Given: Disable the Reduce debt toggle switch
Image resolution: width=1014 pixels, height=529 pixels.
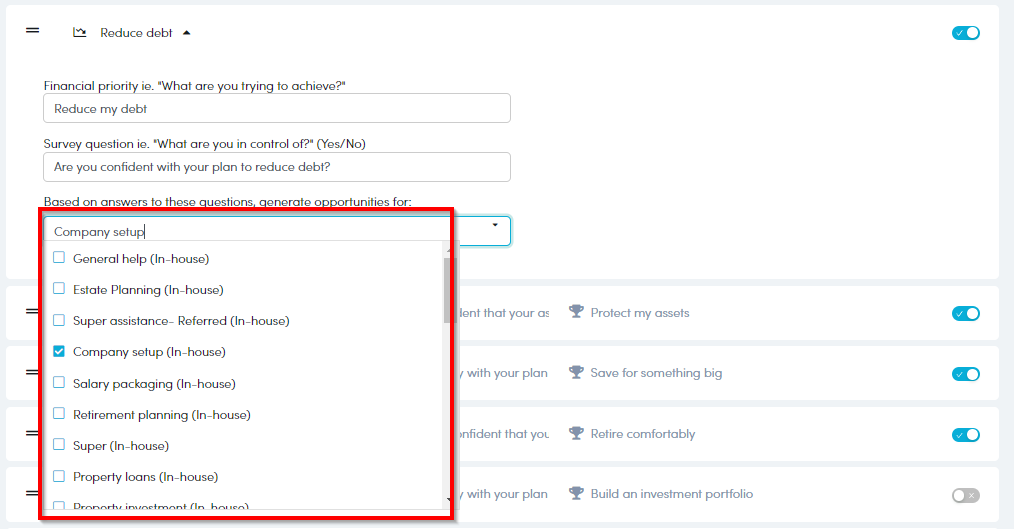Looking at the screenshot, I should click(965, 33).
